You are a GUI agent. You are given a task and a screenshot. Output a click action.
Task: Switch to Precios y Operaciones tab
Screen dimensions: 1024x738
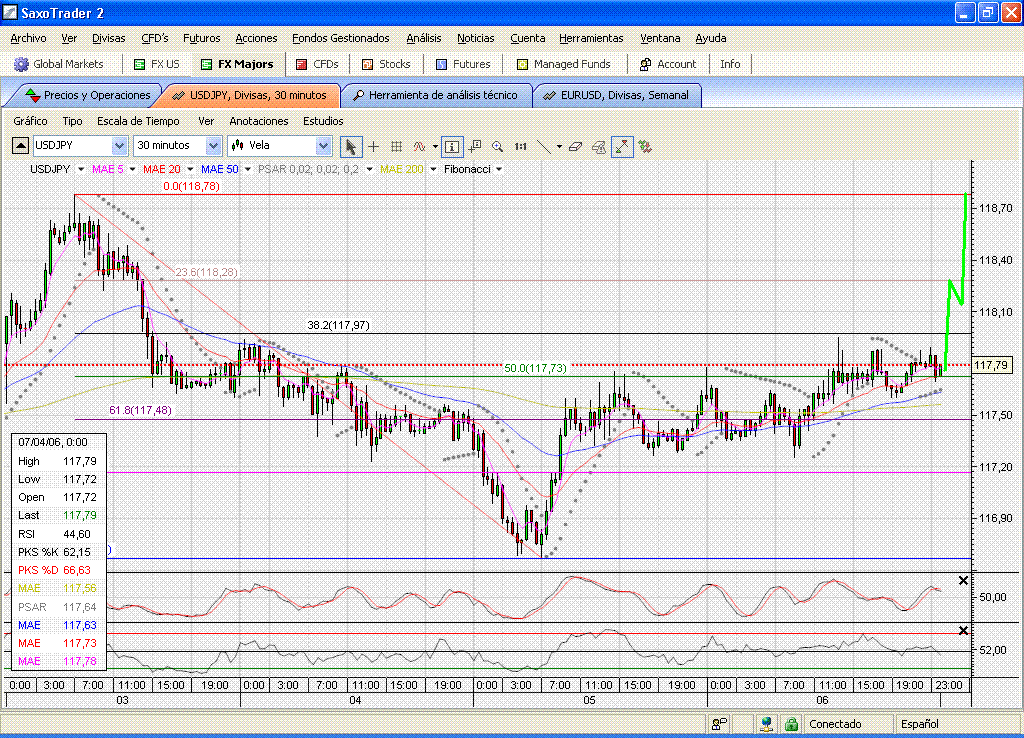tap(88, 95)
